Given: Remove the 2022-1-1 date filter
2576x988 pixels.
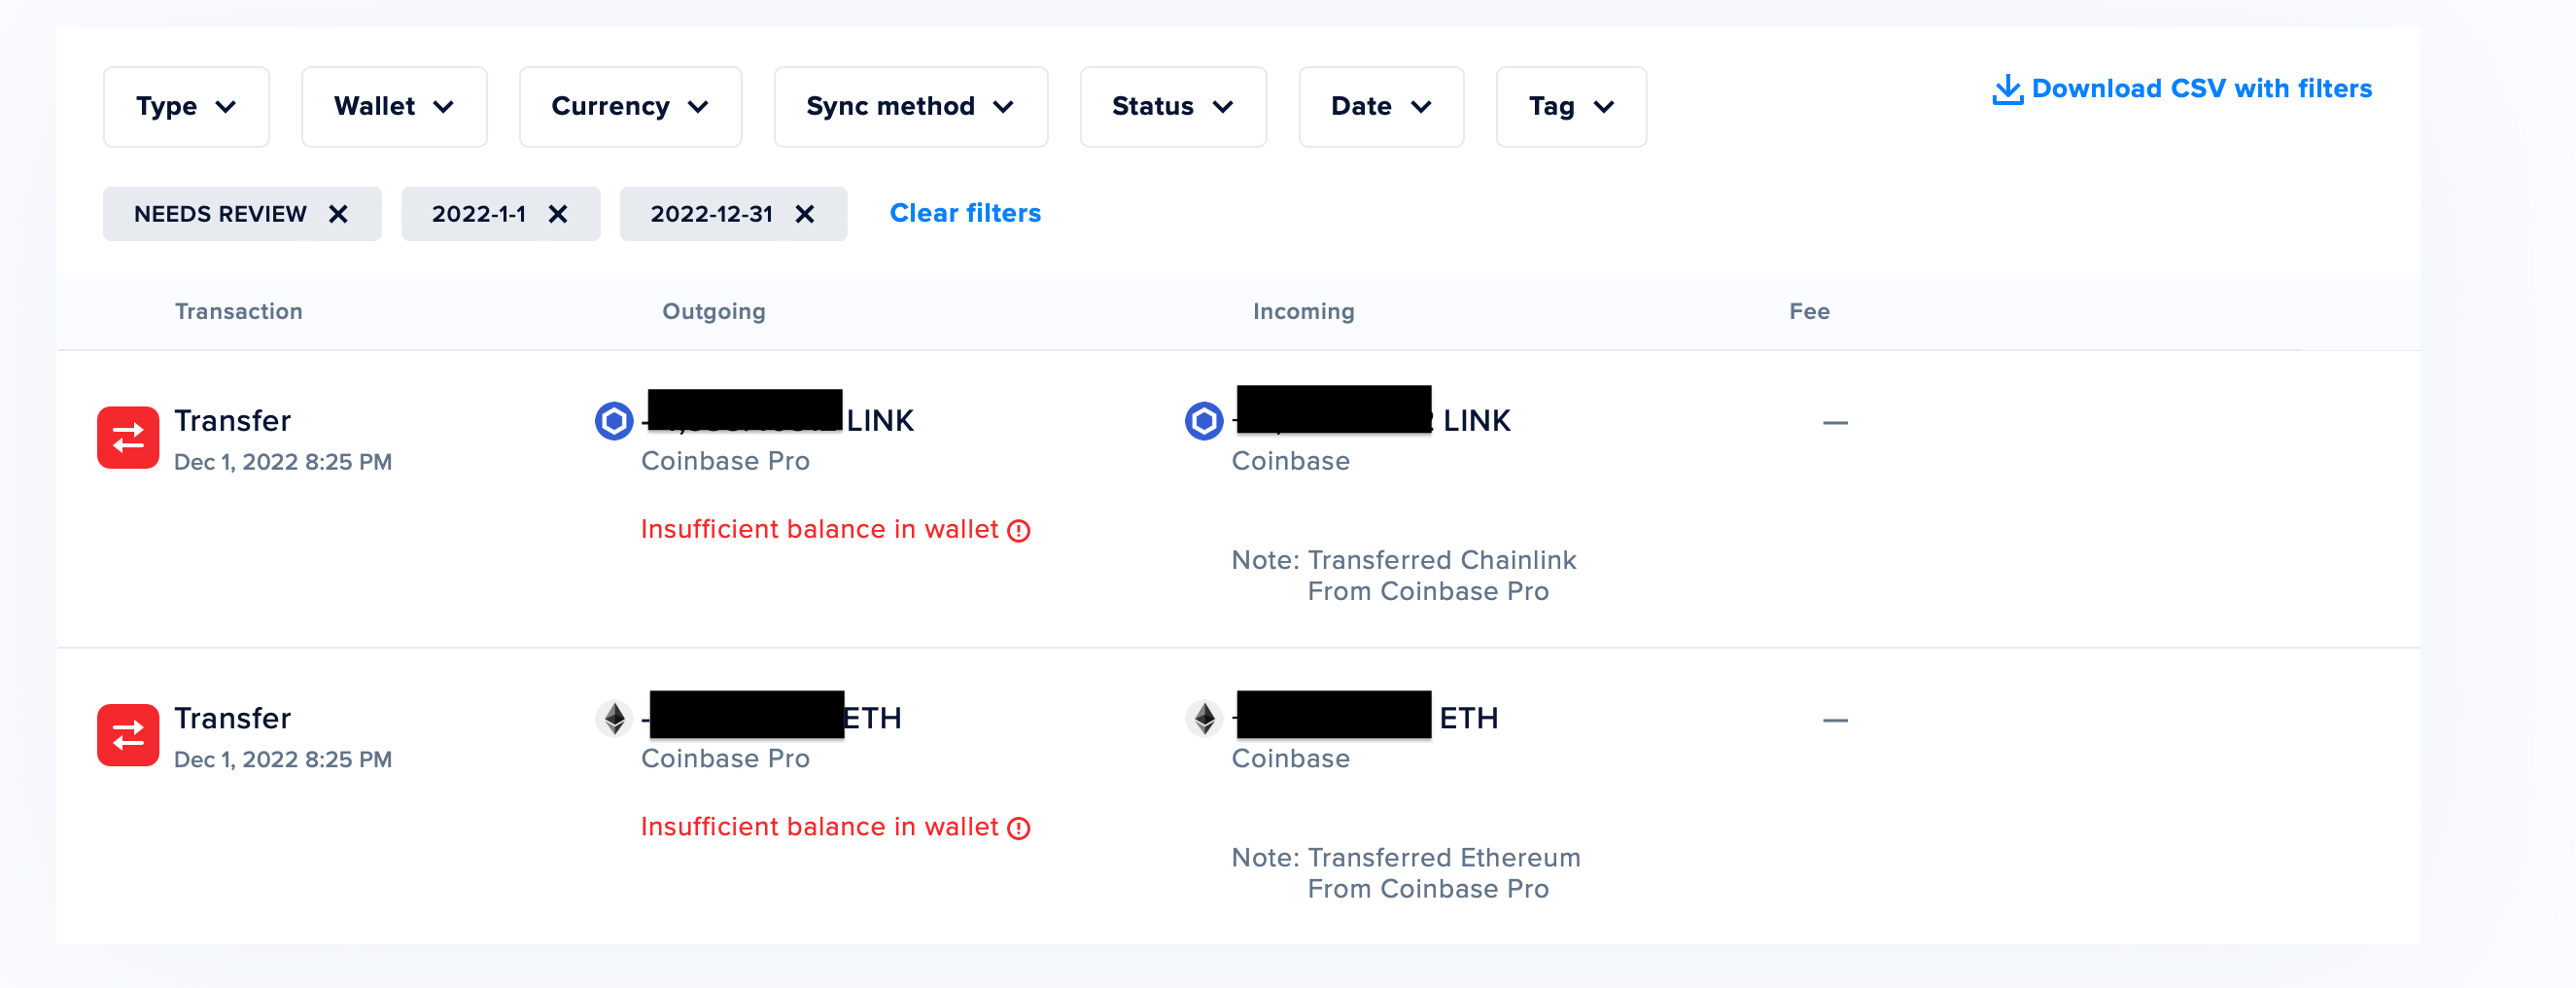Looking at the screenshot, I should pyautogui.click(x=558, y=214).
